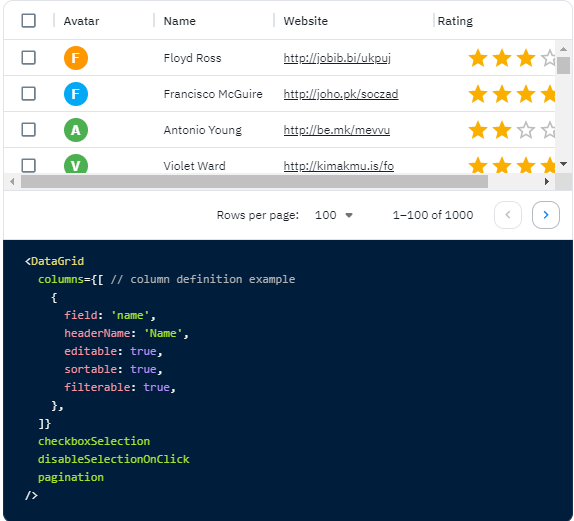Click Francisco McGuire's blue F avatar
Viewport: 574px width, 521px height.
click(76, 94)
